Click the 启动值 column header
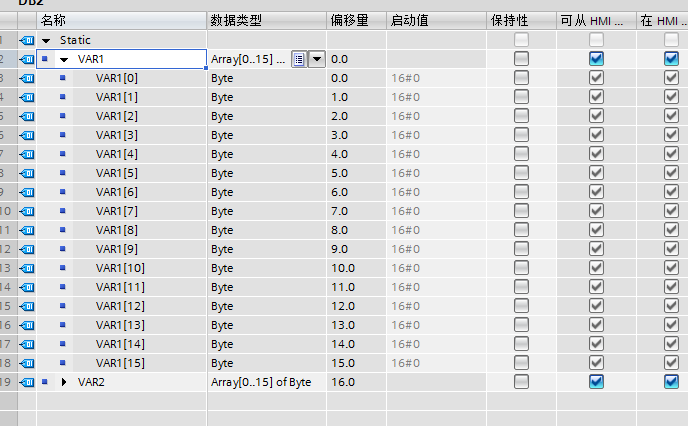688x426 pixels. [x=436, y=21]
